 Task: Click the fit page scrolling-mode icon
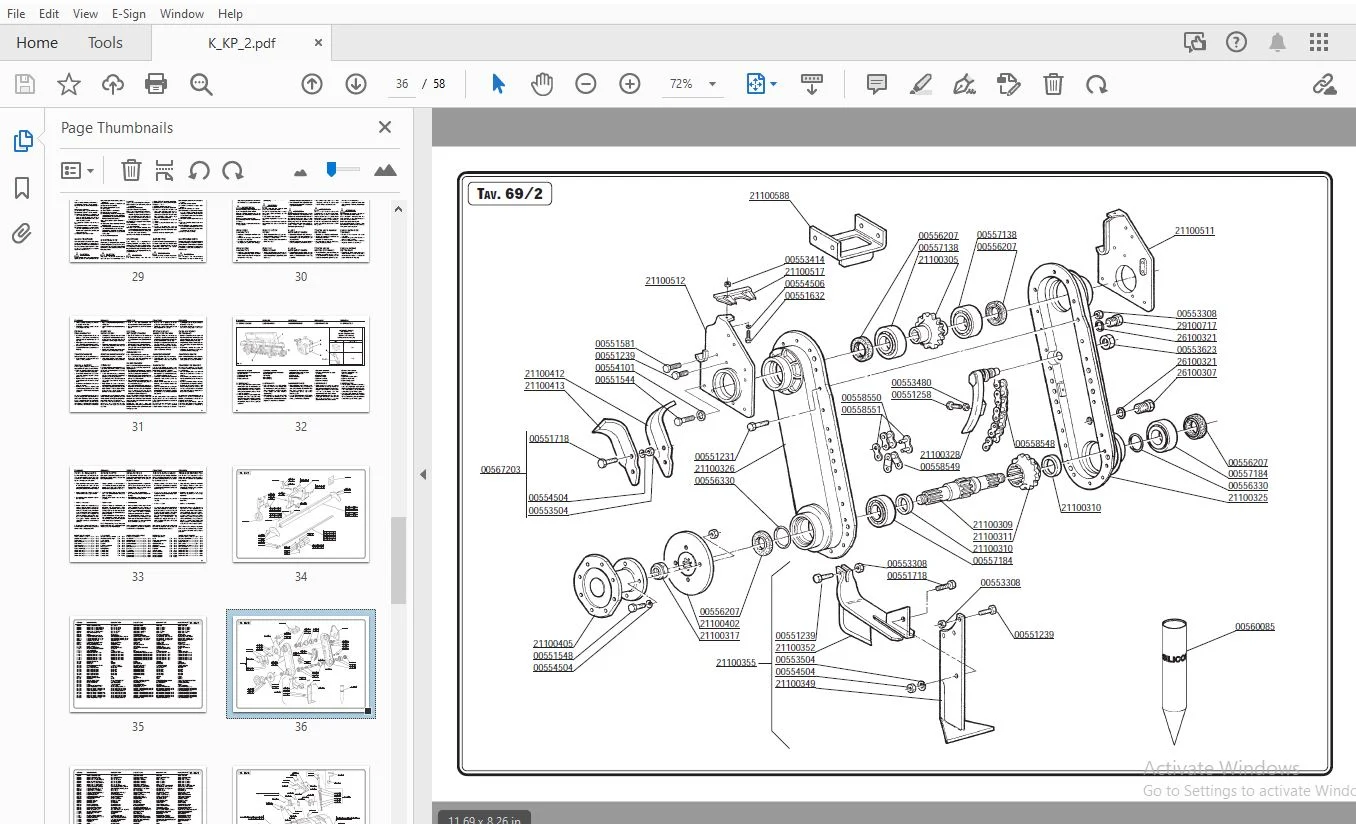pyautogui.click(x=756, y=84)
